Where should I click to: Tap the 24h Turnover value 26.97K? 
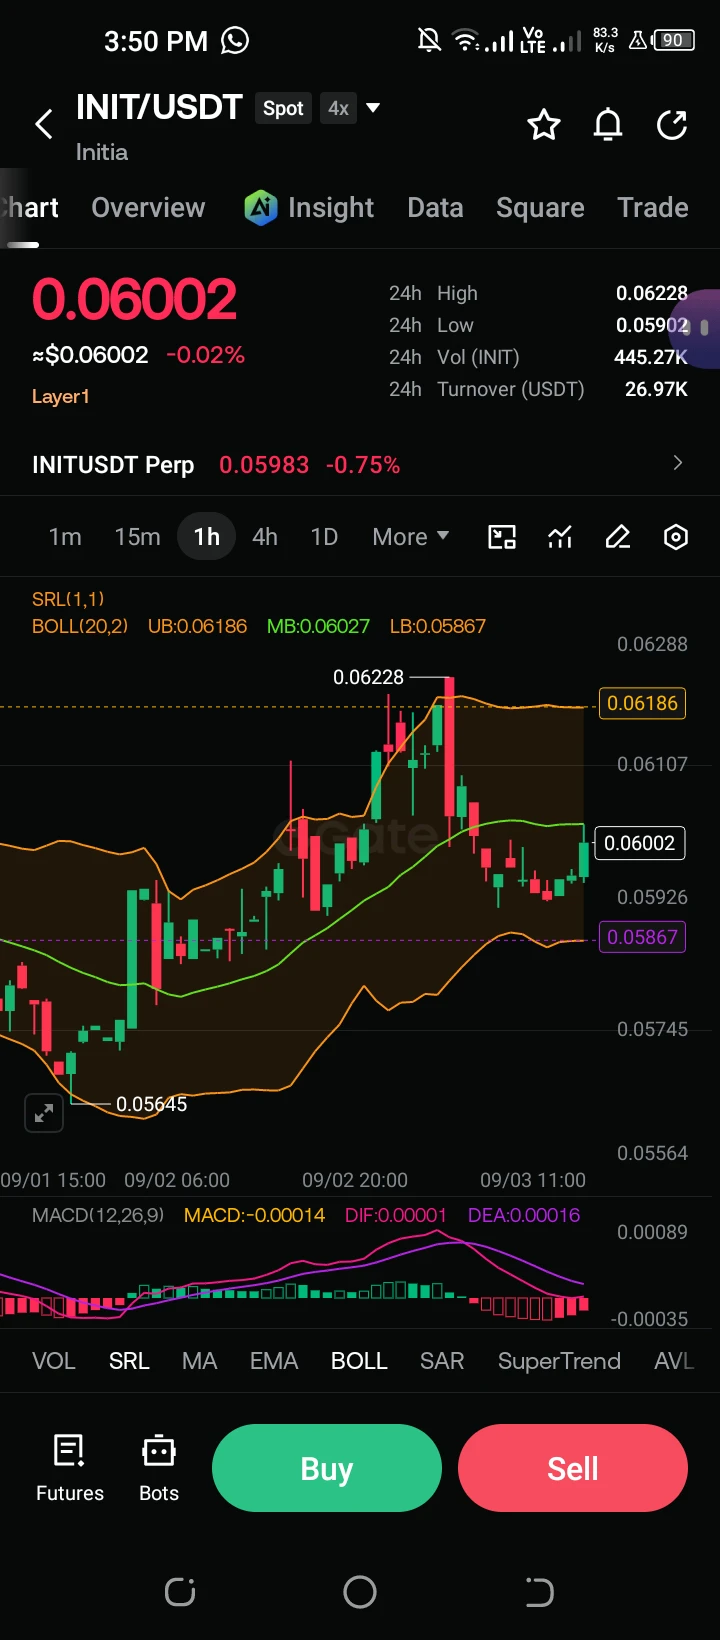[x=656, y=389]
